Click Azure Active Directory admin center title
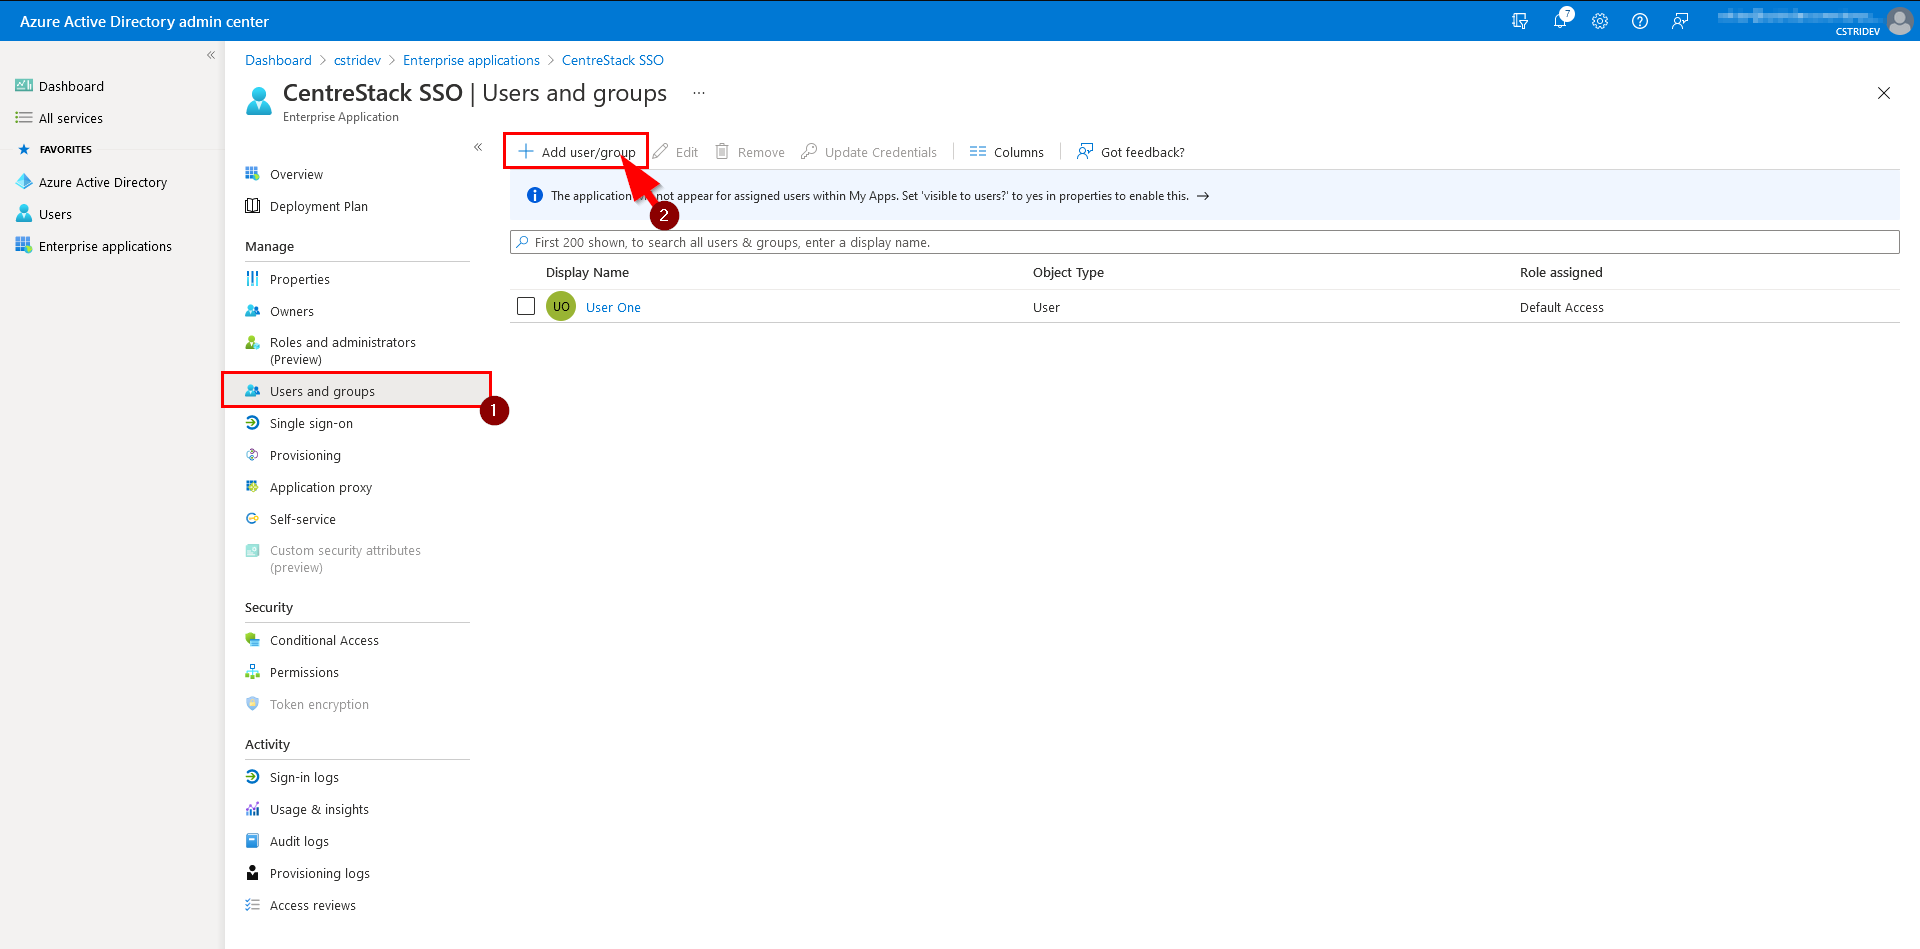Image resolution: width=1920 pixels, height=949 pixels. 144,21
